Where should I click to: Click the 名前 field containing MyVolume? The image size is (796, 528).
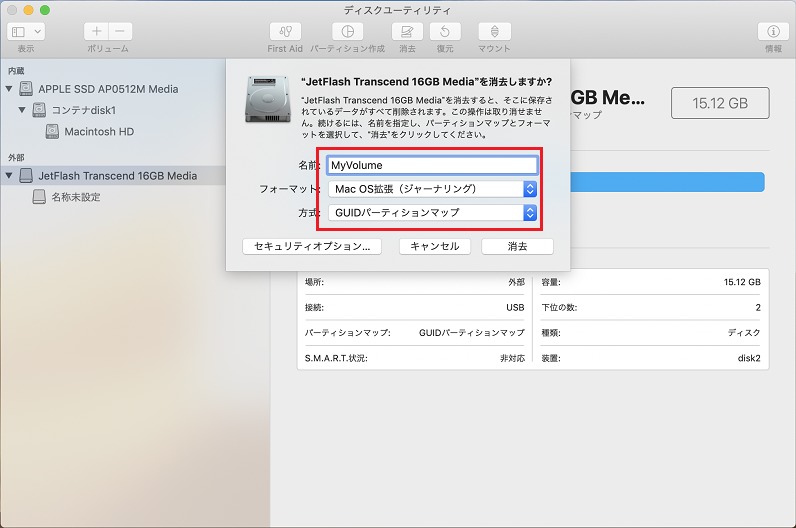pyautogui.click(x=432, y=165)
